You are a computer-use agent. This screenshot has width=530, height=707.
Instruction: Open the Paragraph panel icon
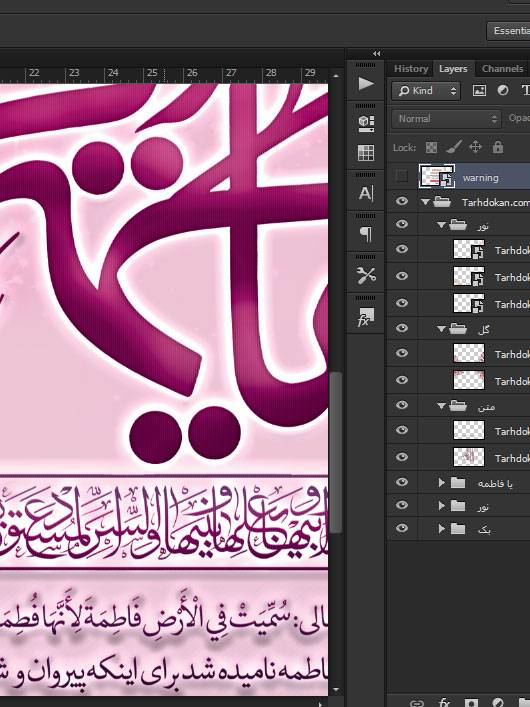click(366, 234)
